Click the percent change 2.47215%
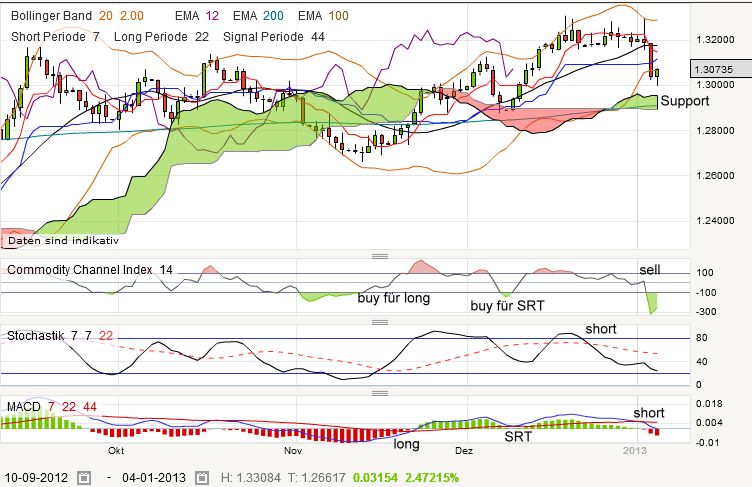This screenshot has height=487, width=752. click(432, 478)
